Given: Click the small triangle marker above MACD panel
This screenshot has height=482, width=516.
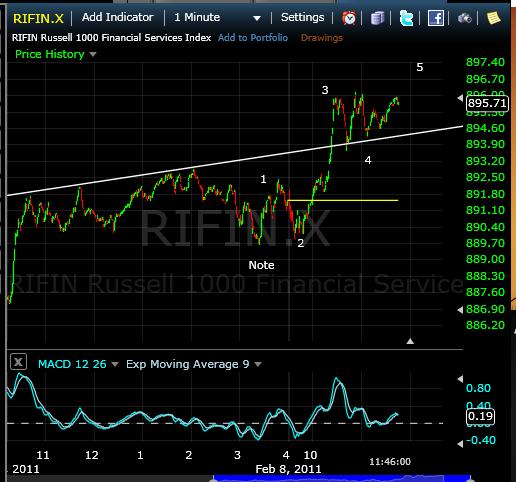Looking at the screenshot, I should coord(410,341).
